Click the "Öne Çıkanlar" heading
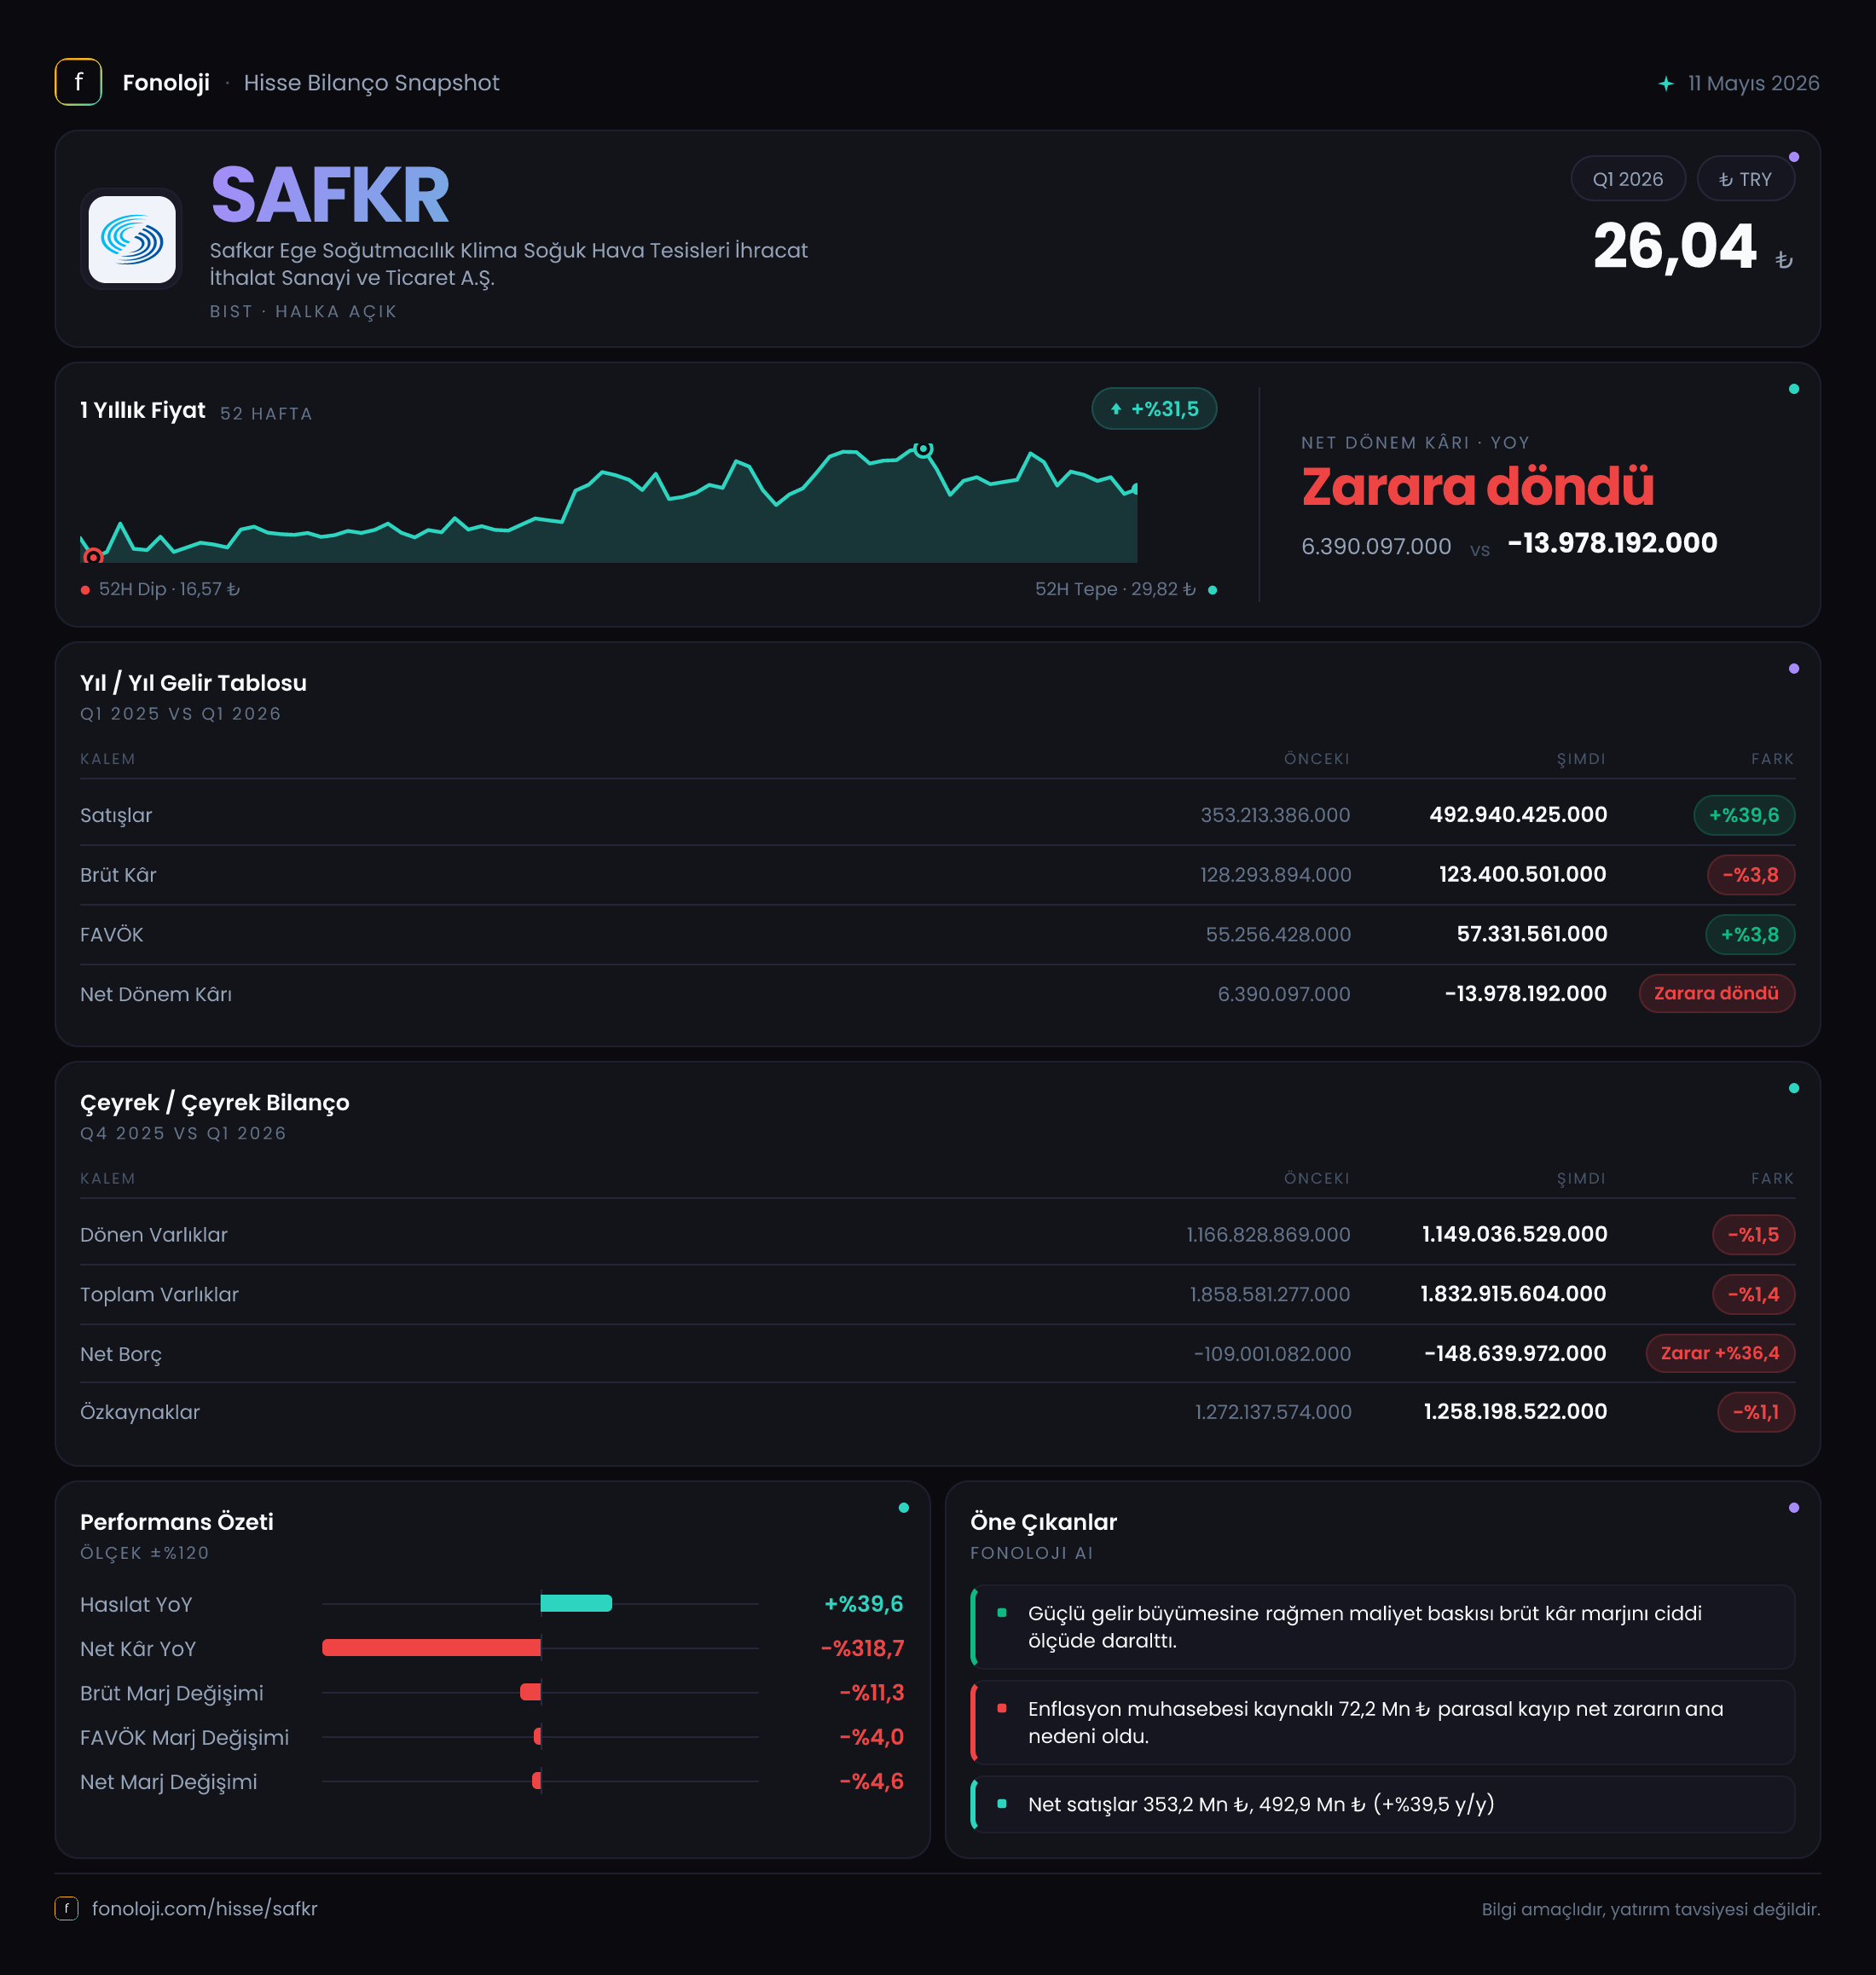The width and height of the screenshot is (1876, 1975). click(1043, 1522)
